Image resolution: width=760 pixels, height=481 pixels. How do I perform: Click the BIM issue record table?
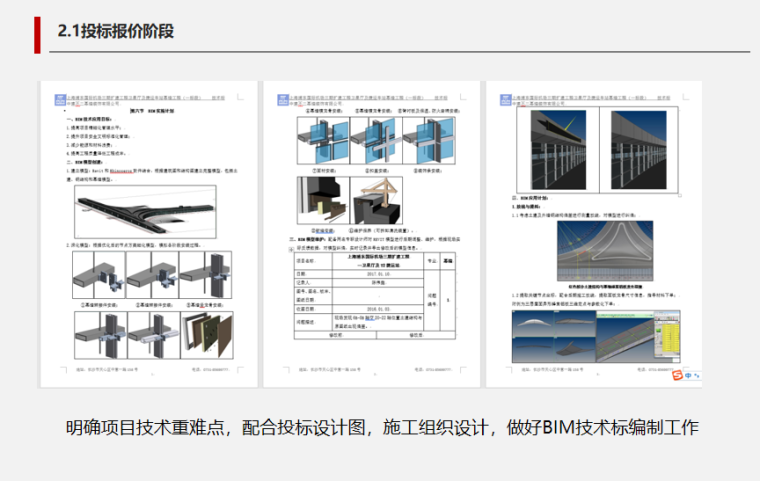[368, 298]
